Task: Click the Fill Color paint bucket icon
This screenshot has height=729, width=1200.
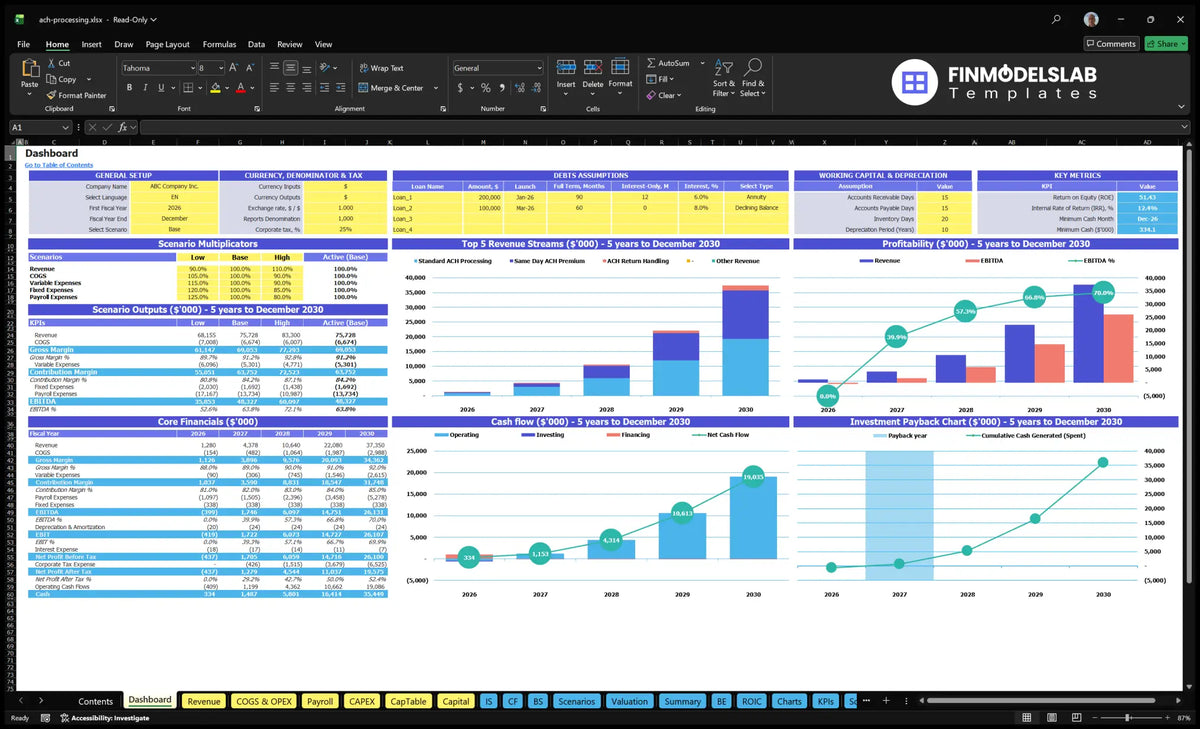Action: click(x=214, y=88)
